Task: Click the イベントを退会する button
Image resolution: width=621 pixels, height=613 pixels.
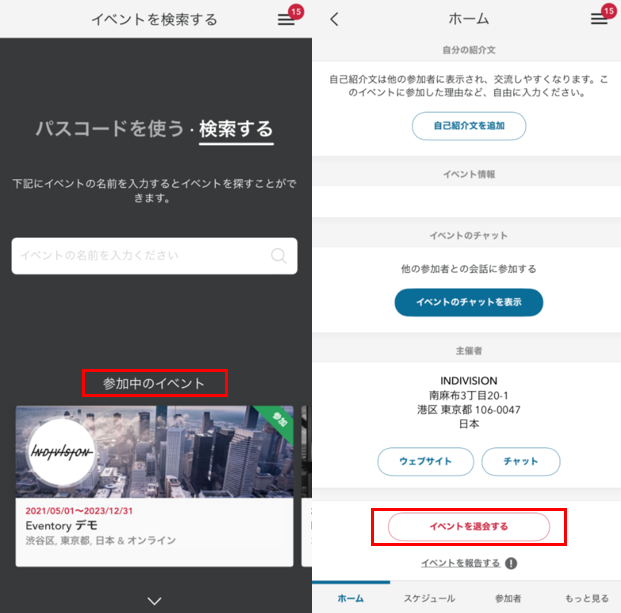Action: tap(469, 527)
